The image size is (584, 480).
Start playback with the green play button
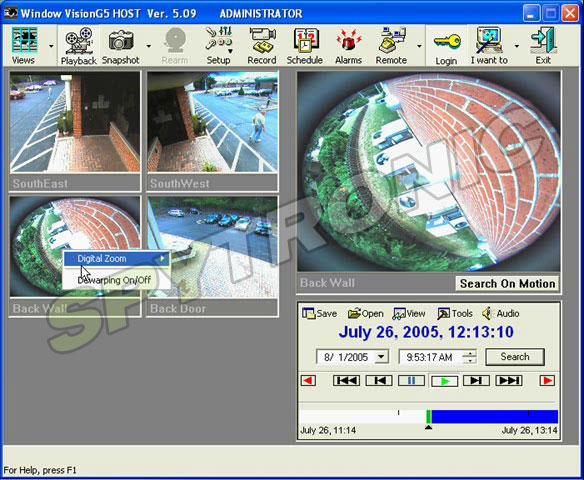point(444,381)
